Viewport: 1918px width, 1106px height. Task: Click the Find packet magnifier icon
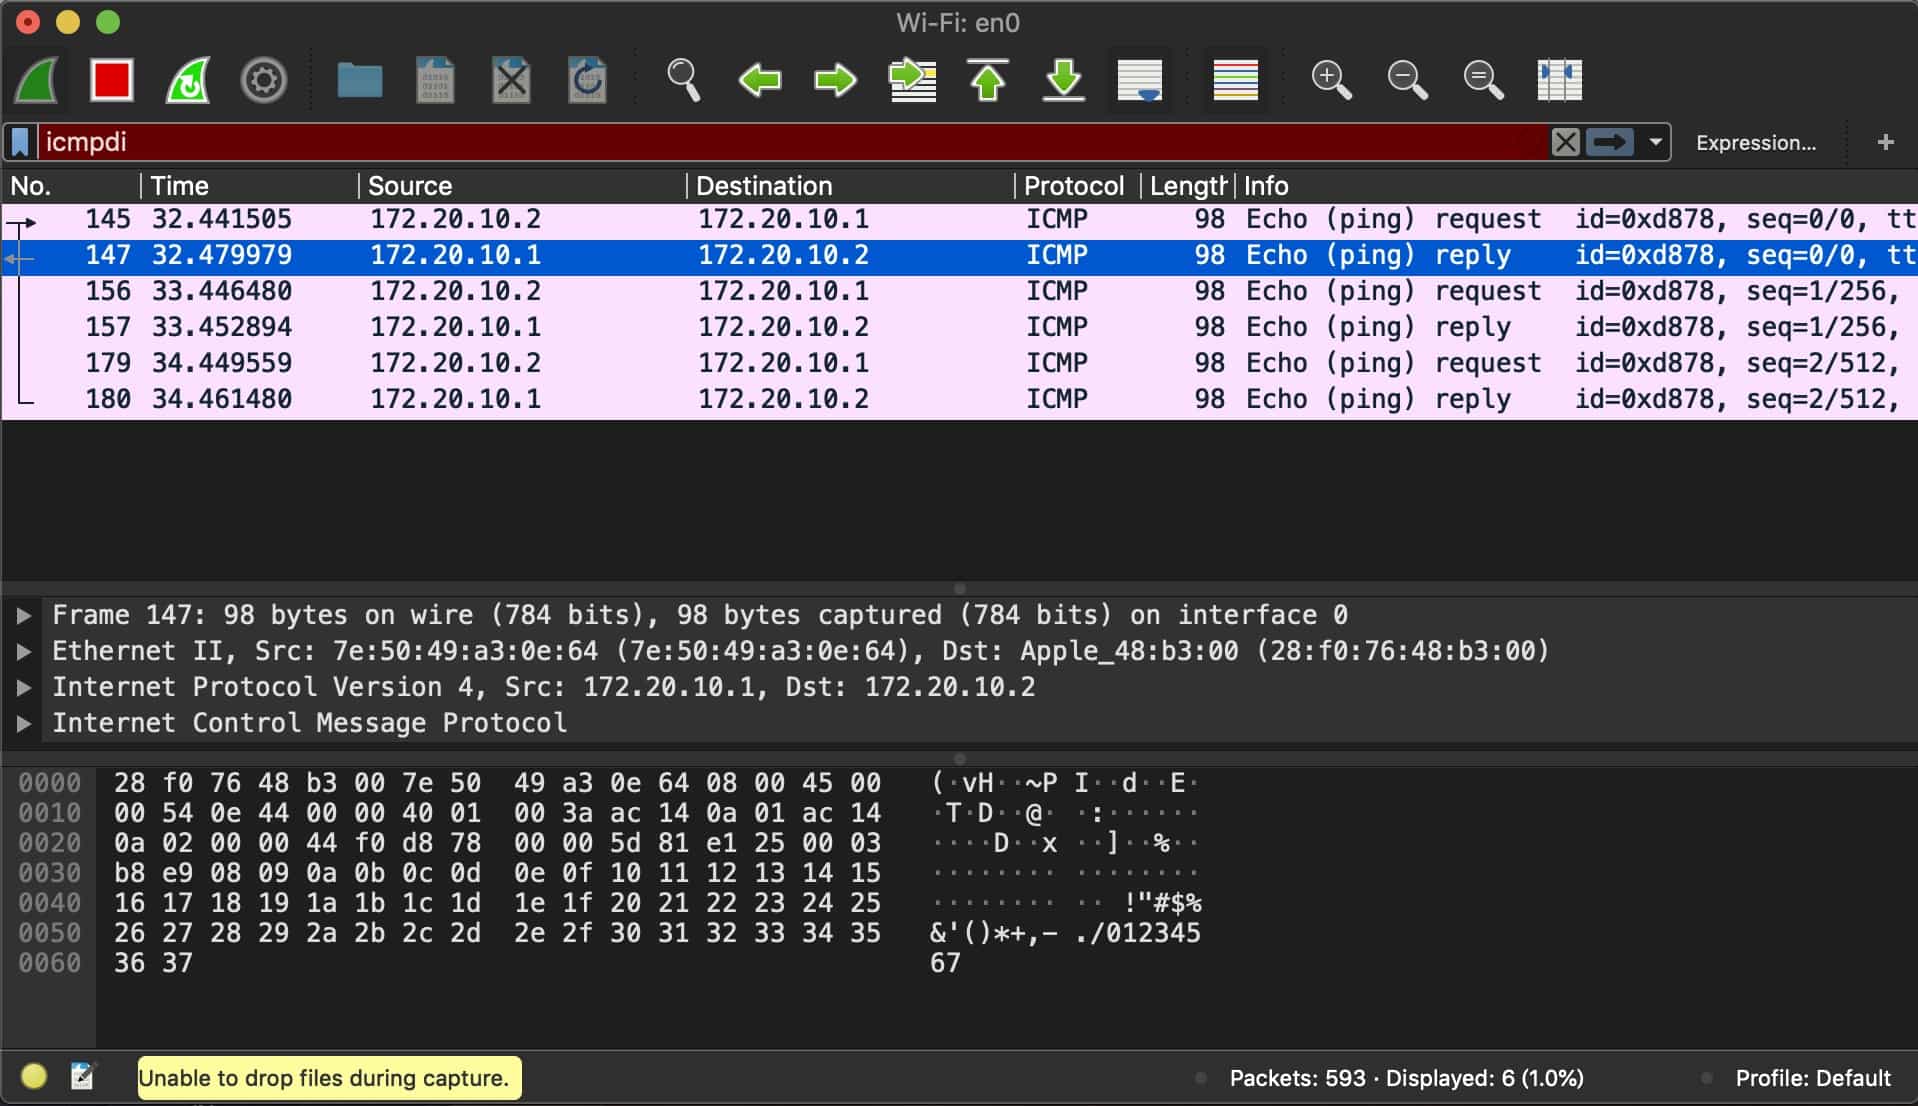[684, 80]
